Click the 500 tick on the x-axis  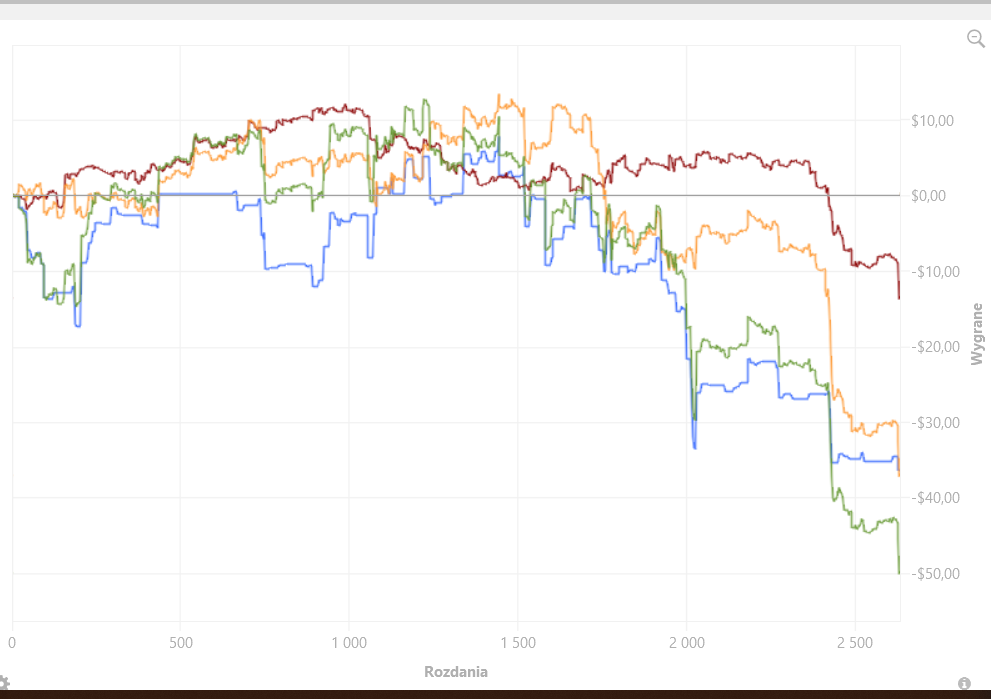(x=181, y=643)
